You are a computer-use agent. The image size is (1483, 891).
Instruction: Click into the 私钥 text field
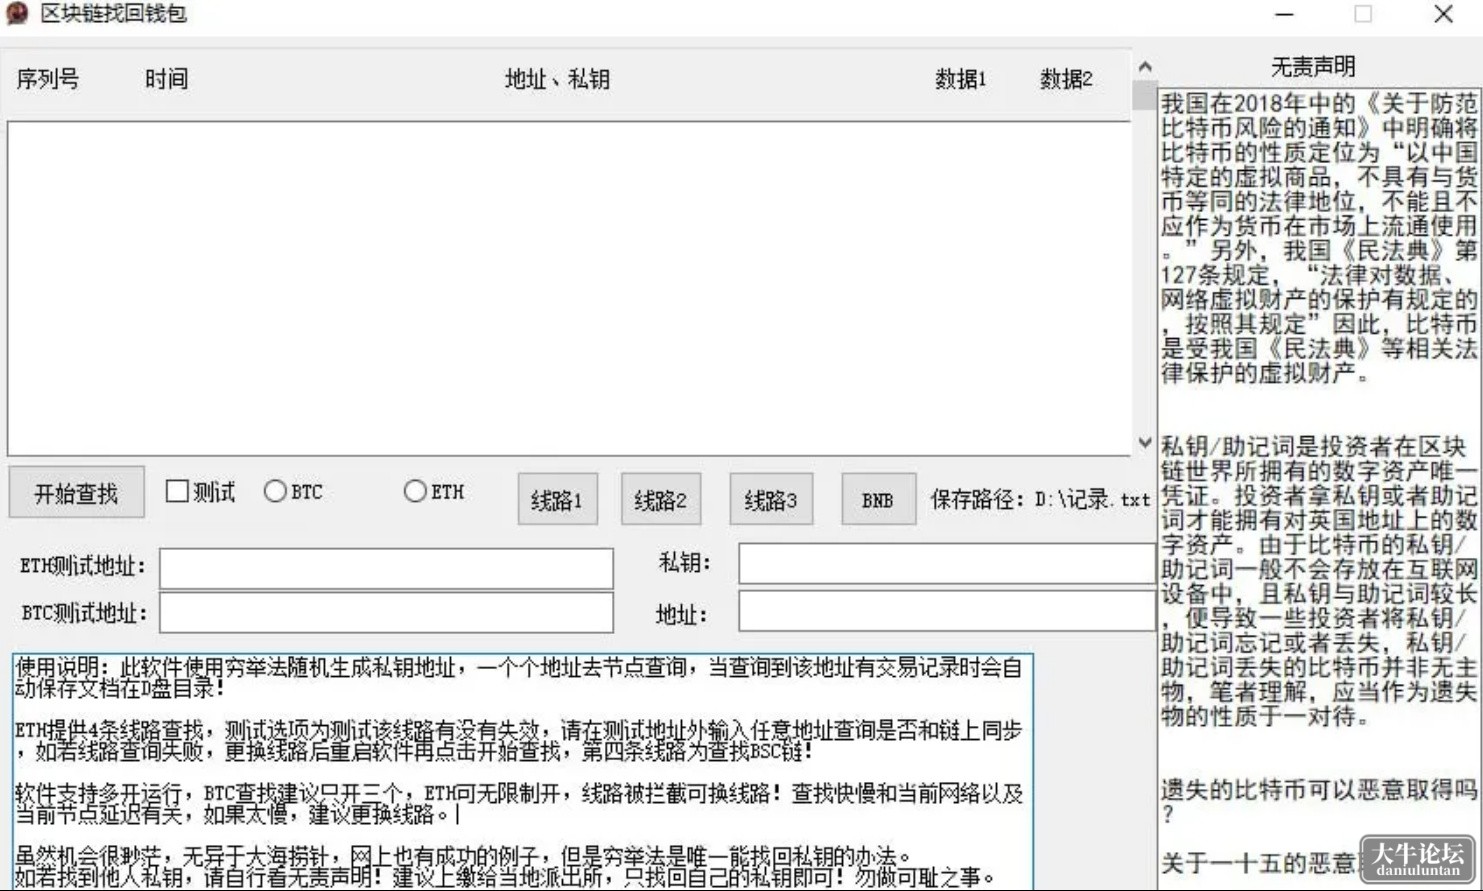click(946, 564)
